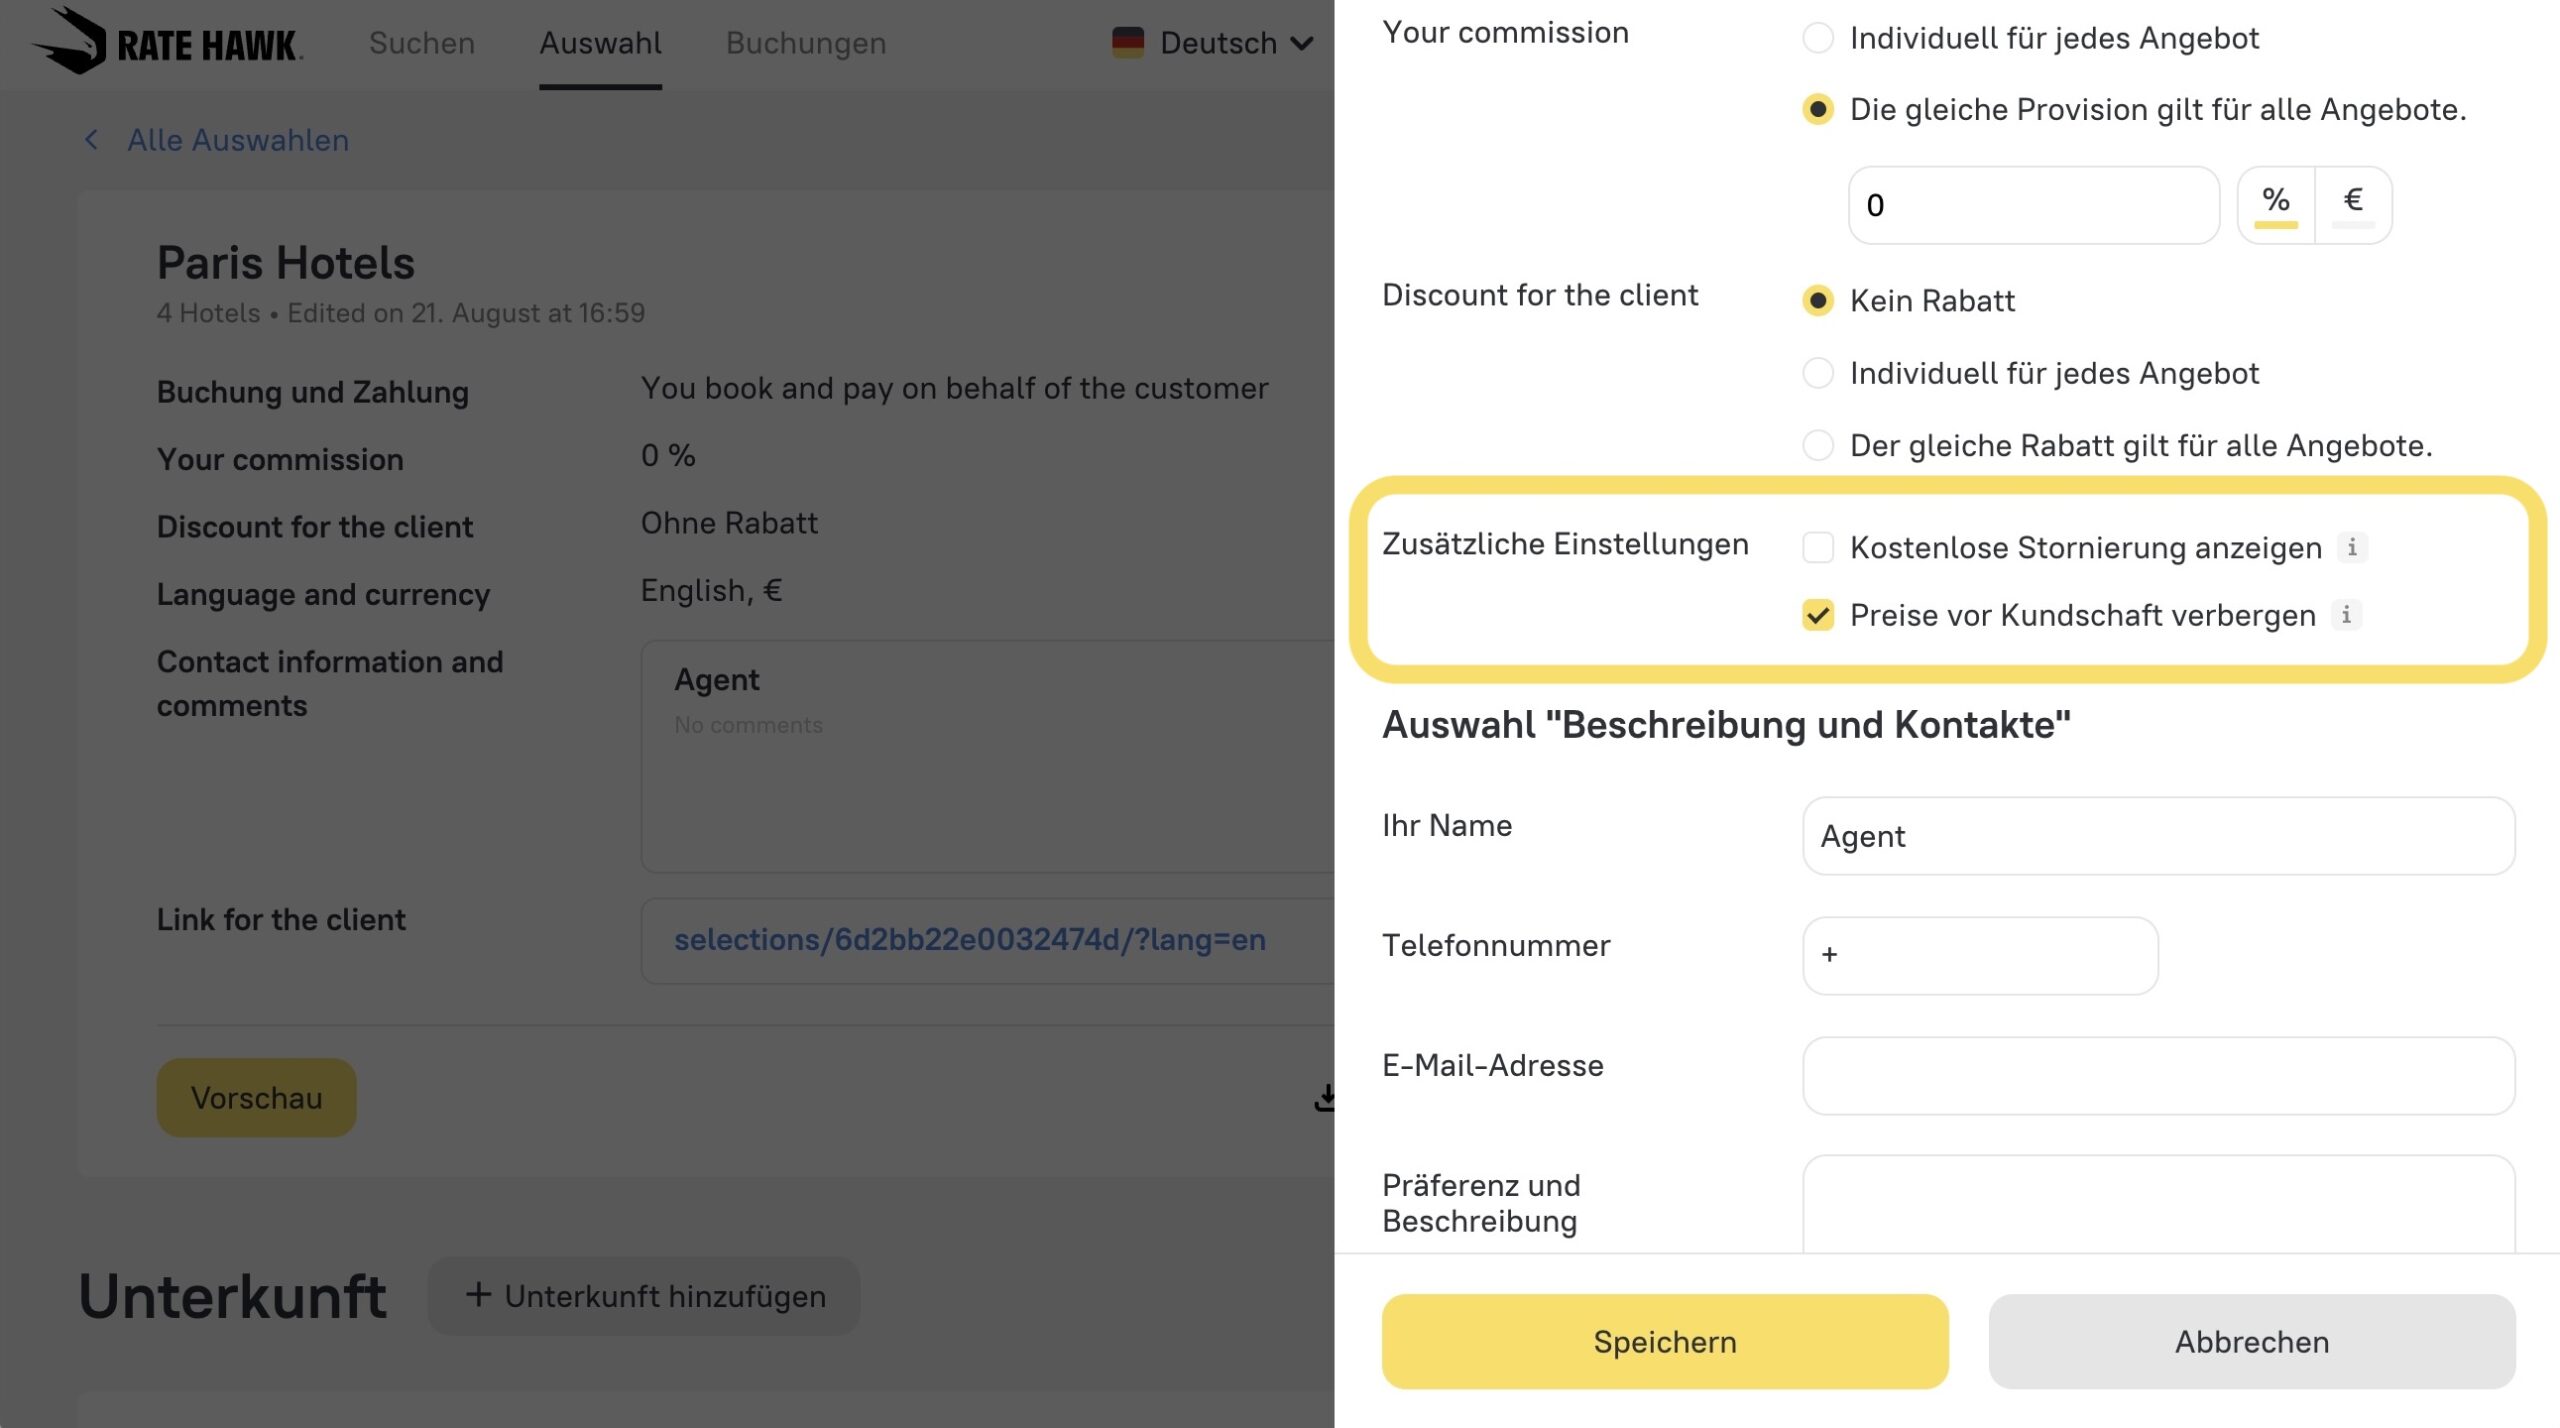Switch to the Buchungen tab

coord(805,43)
